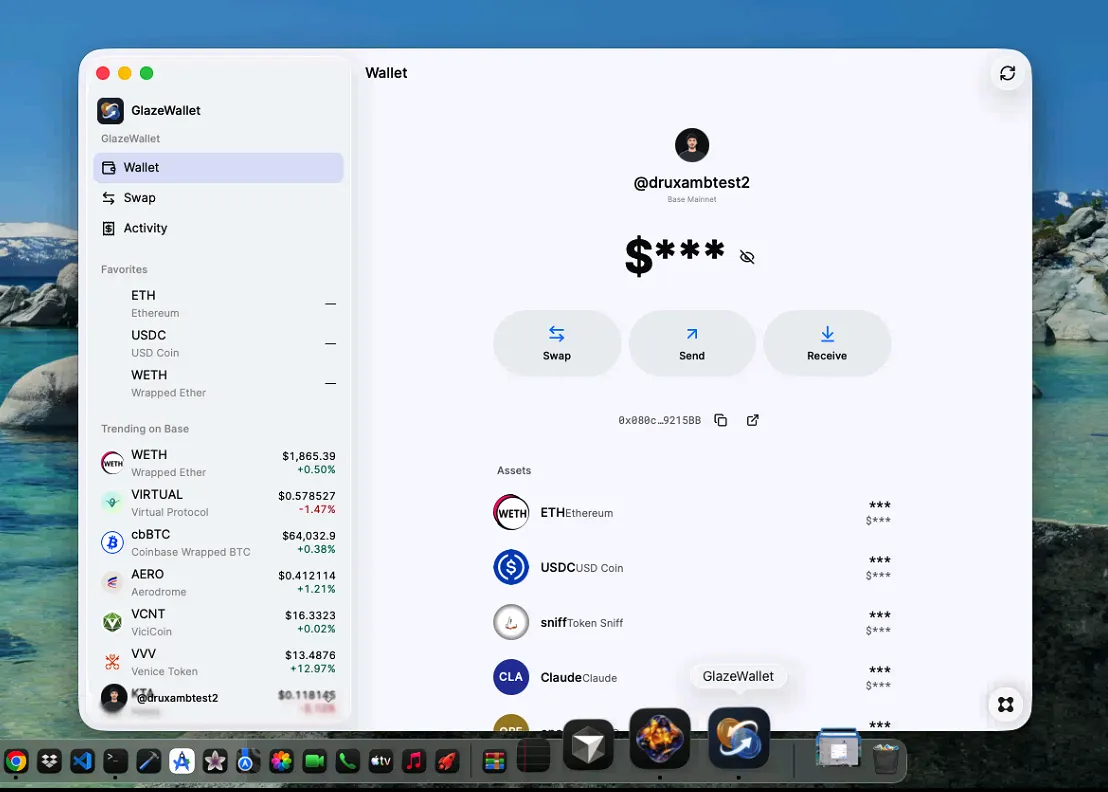Image resolution: width=1108 pixels, height=792 pixels.
Task: Open the ETH Ethereum asset row
Action: (x=692, y=513)
